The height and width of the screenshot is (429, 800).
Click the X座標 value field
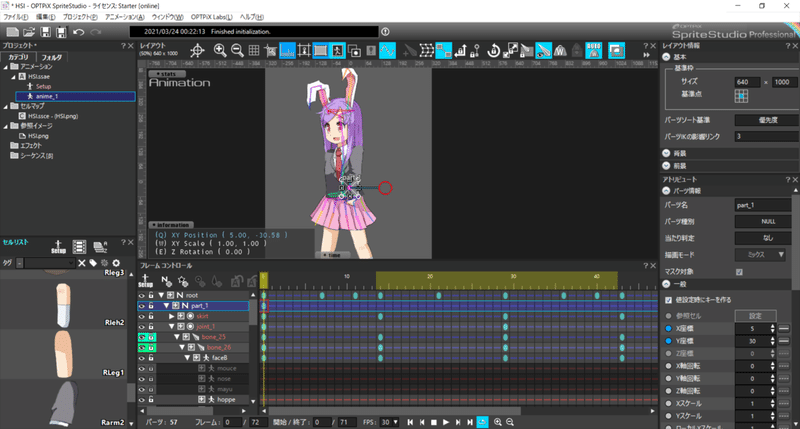click(751, 328)
